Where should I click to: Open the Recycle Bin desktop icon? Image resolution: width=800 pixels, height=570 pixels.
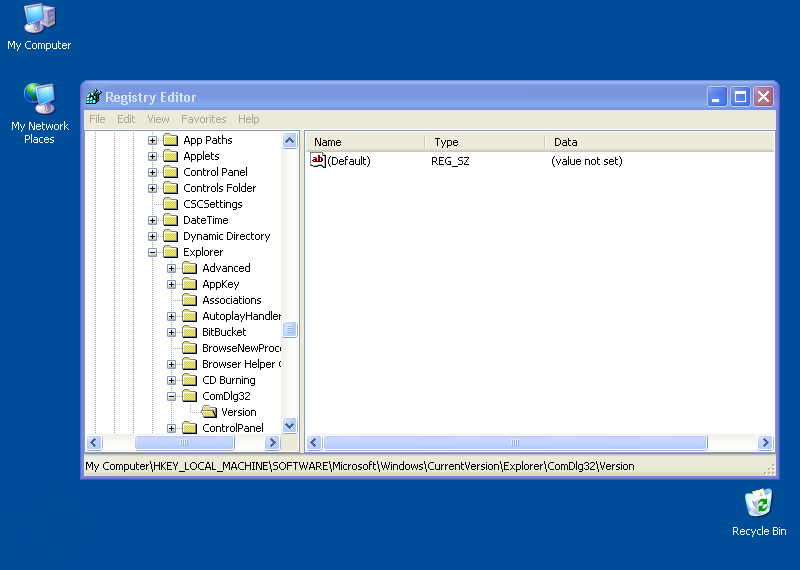(x=759, y=512)
